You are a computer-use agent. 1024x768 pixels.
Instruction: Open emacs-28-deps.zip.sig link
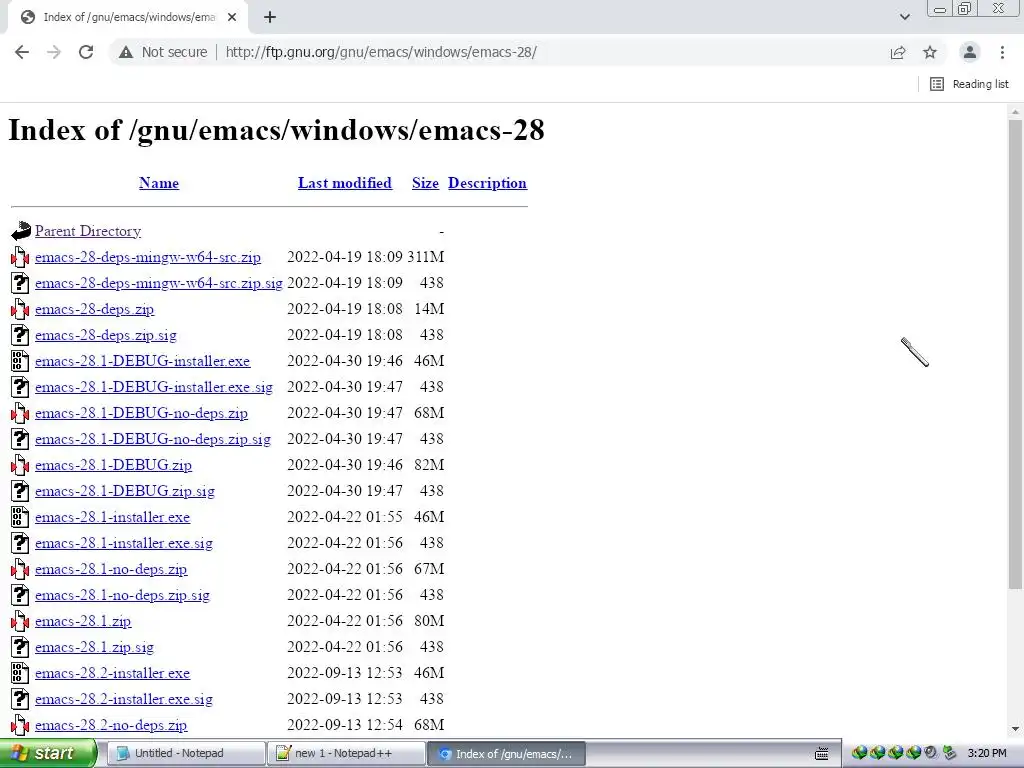coord(106,336)
